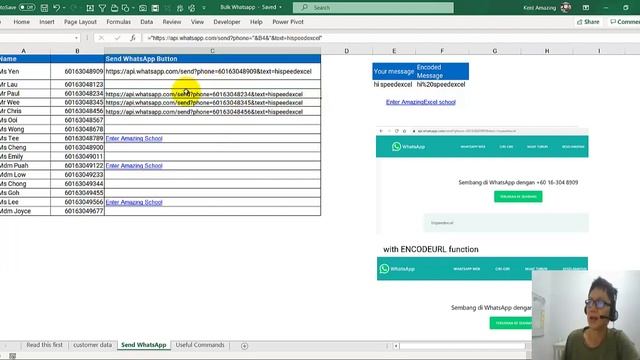Click the Ribbon Display Options icon

point(586,8)
